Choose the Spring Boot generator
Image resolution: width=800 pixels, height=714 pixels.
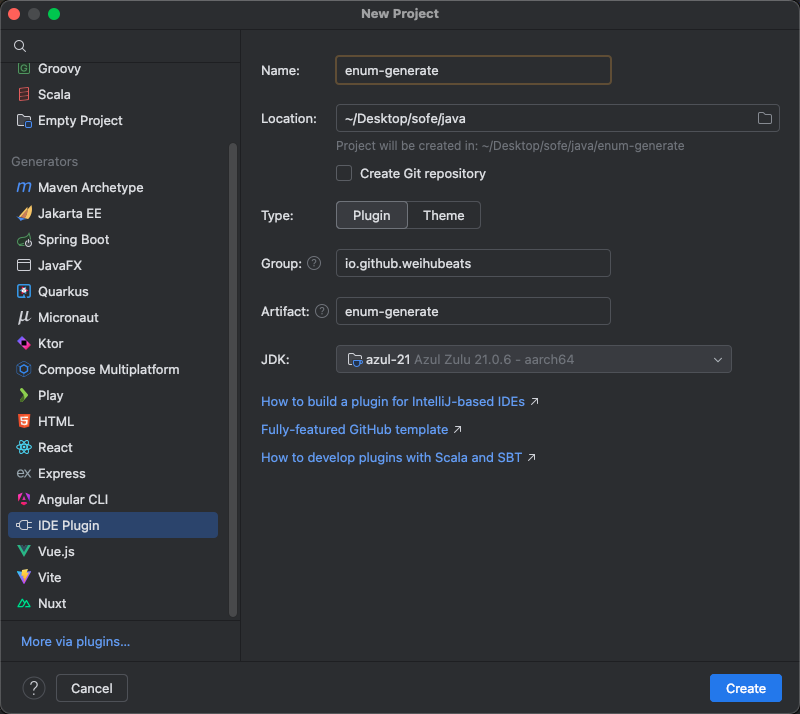click(113, 239)
